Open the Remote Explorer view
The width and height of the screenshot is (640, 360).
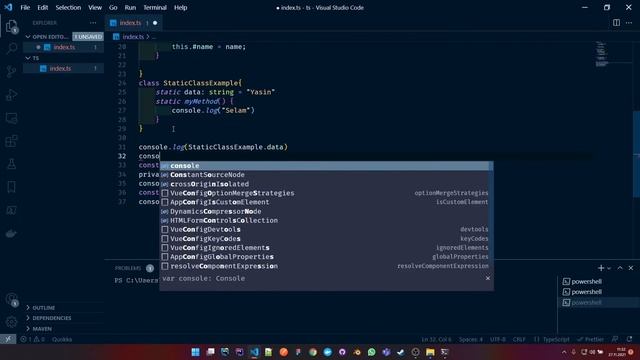click(x=11, y=118)
